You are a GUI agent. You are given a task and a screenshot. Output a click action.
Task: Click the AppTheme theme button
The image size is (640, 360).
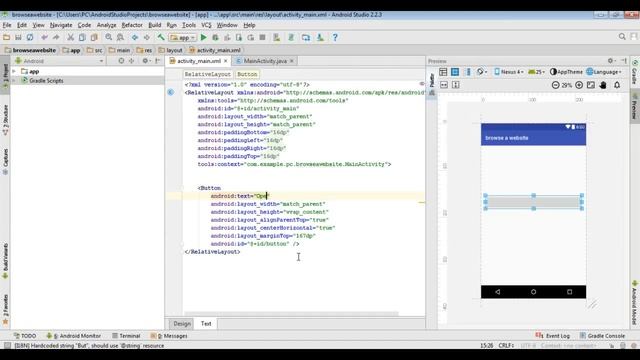566,72
